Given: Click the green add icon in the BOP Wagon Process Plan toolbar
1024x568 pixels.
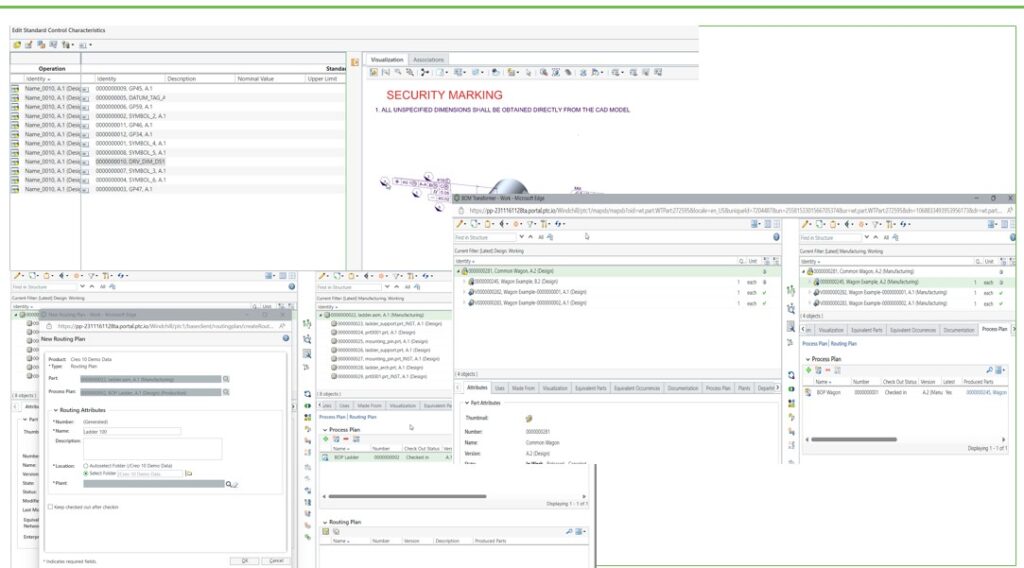Looking at the screenshot, I should coord(810,370).
